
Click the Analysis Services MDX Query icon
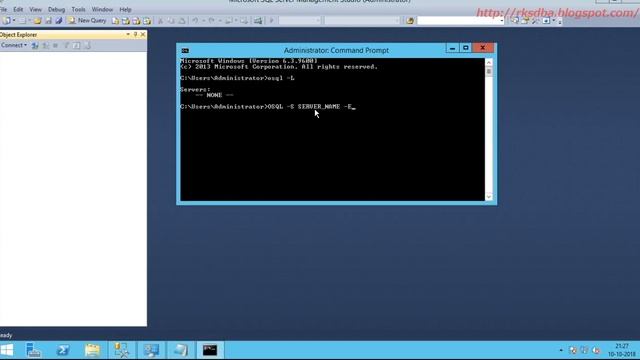coord(126,20)
